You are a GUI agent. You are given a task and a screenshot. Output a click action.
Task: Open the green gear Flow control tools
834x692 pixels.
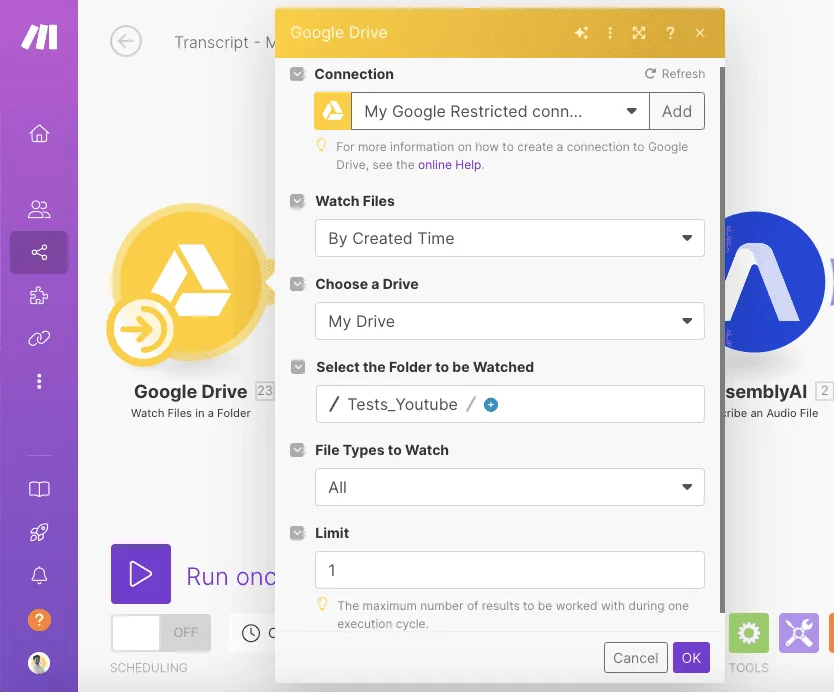(749, 633)
